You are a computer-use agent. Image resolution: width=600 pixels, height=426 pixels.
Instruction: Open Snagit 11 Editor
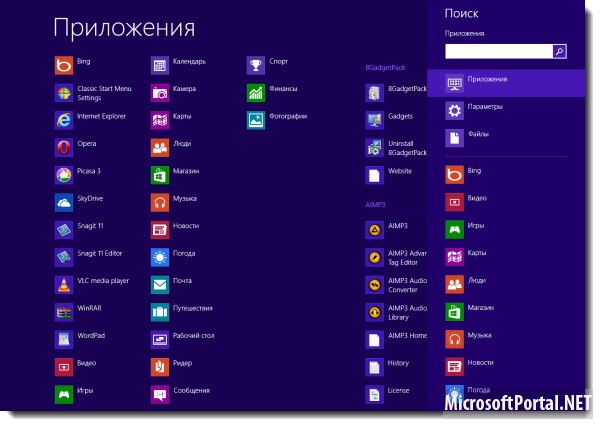88,257
